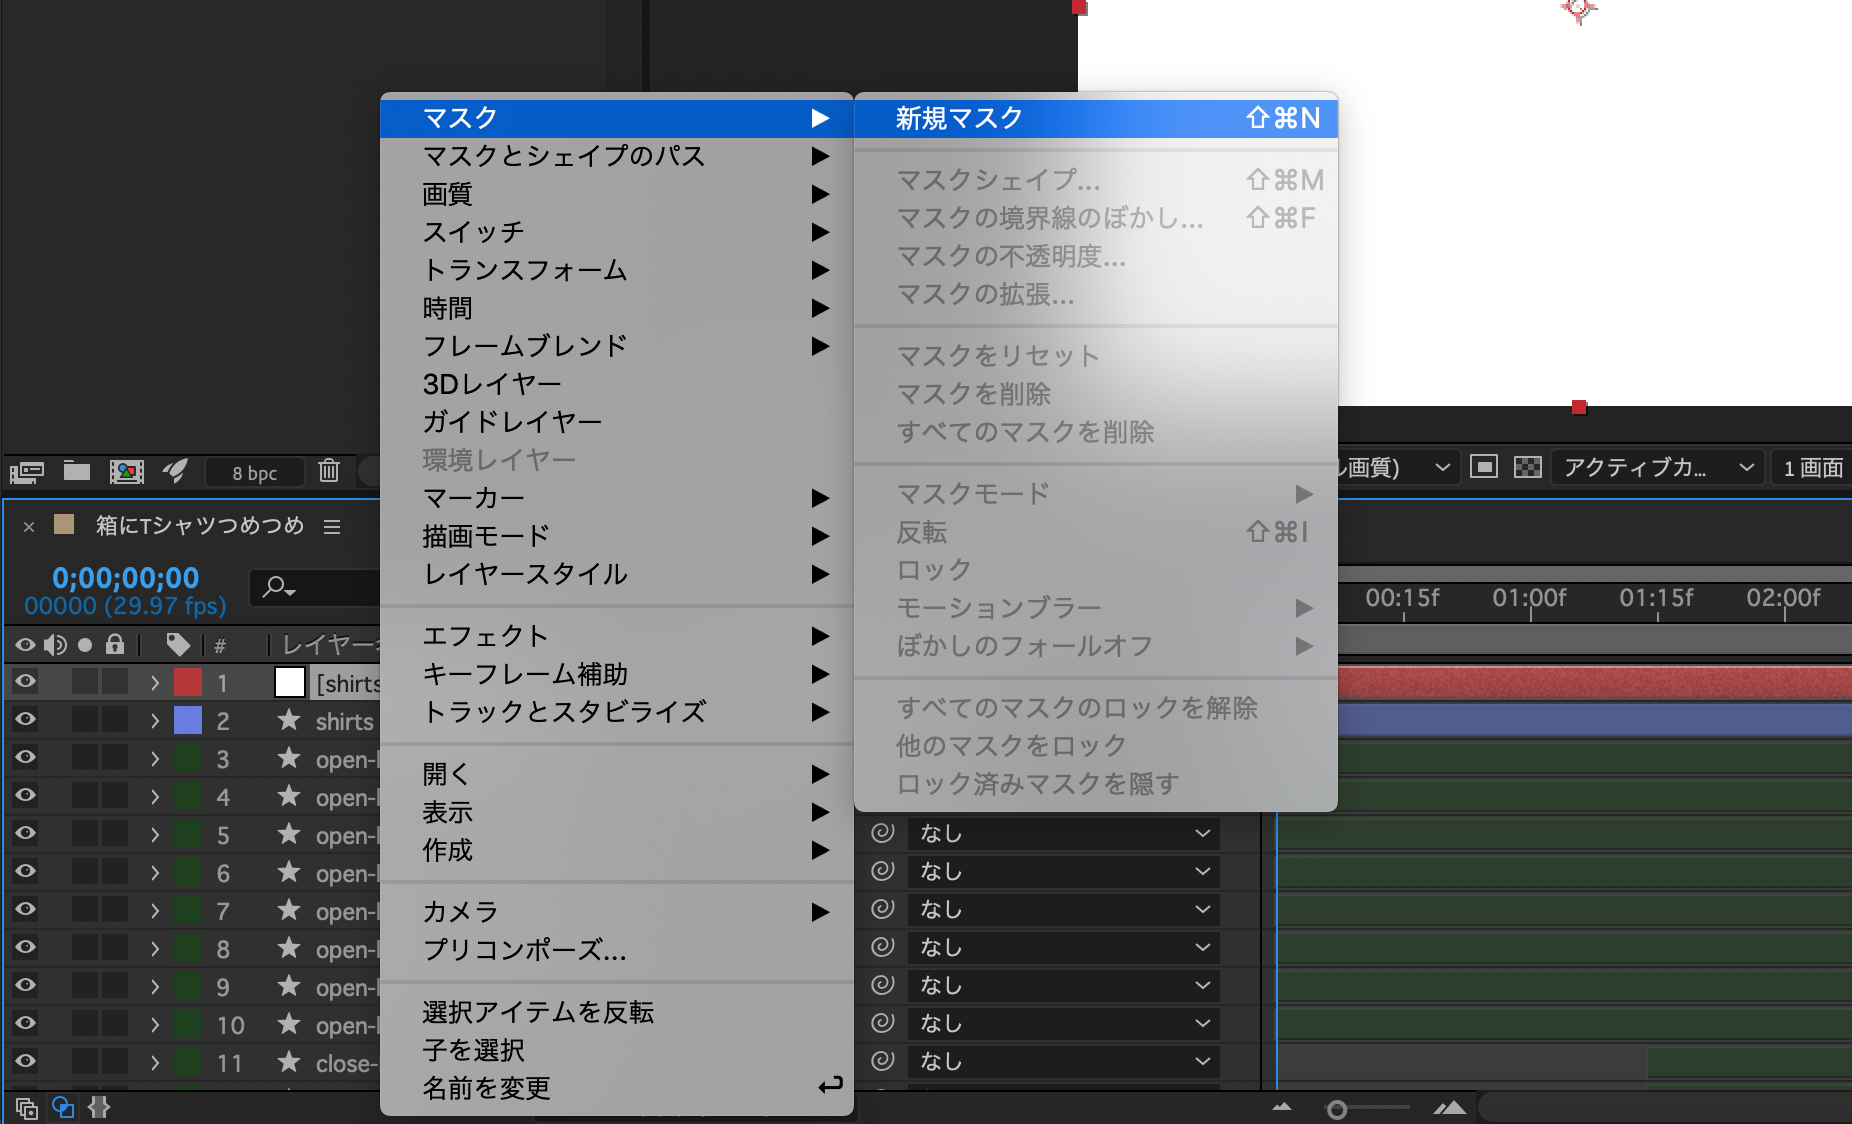Open the アクティブカメラ view dropdown
The width and height of the screenshot is (1852, 1124).
(1657, 467)
